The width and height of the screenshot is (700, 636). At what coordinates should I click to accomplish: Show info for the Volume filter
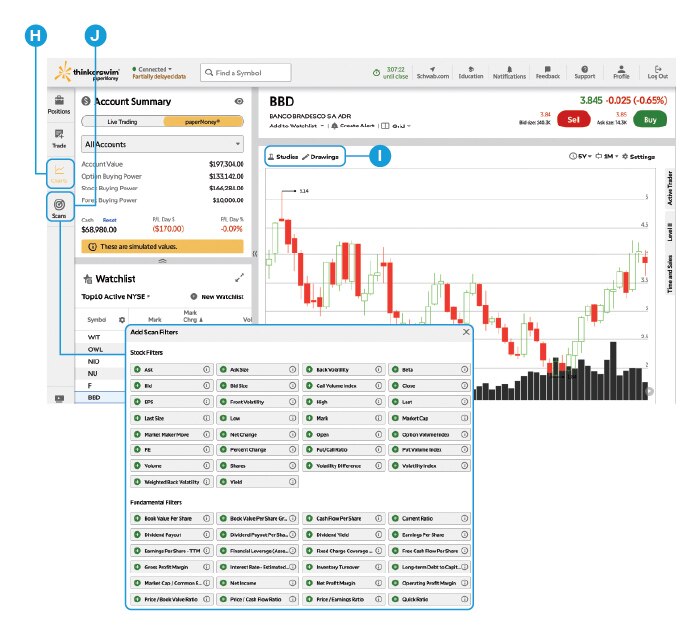point(207,466)
